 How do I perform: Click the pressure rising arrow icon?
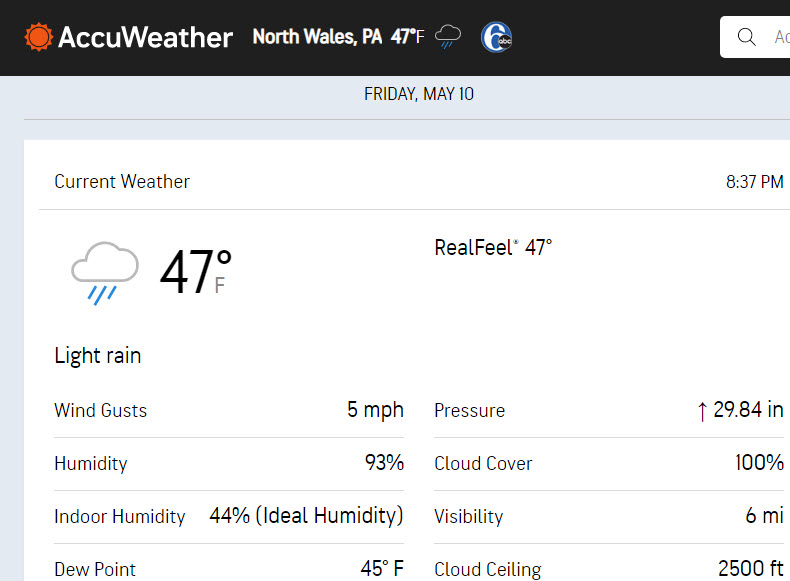pos(702,411)
